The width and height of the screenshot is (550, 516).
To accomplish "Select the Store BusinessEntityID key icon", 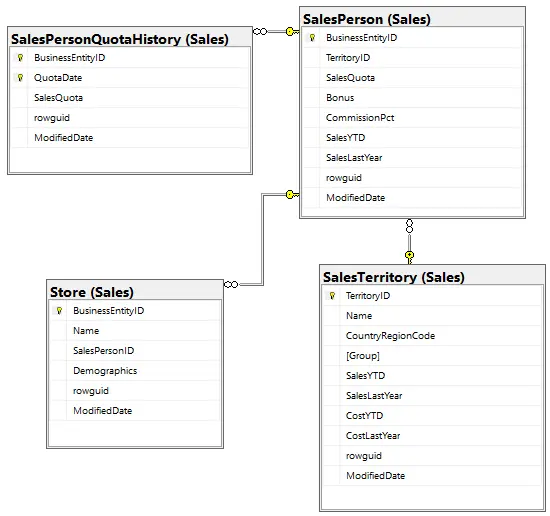I will coord(59,310).
